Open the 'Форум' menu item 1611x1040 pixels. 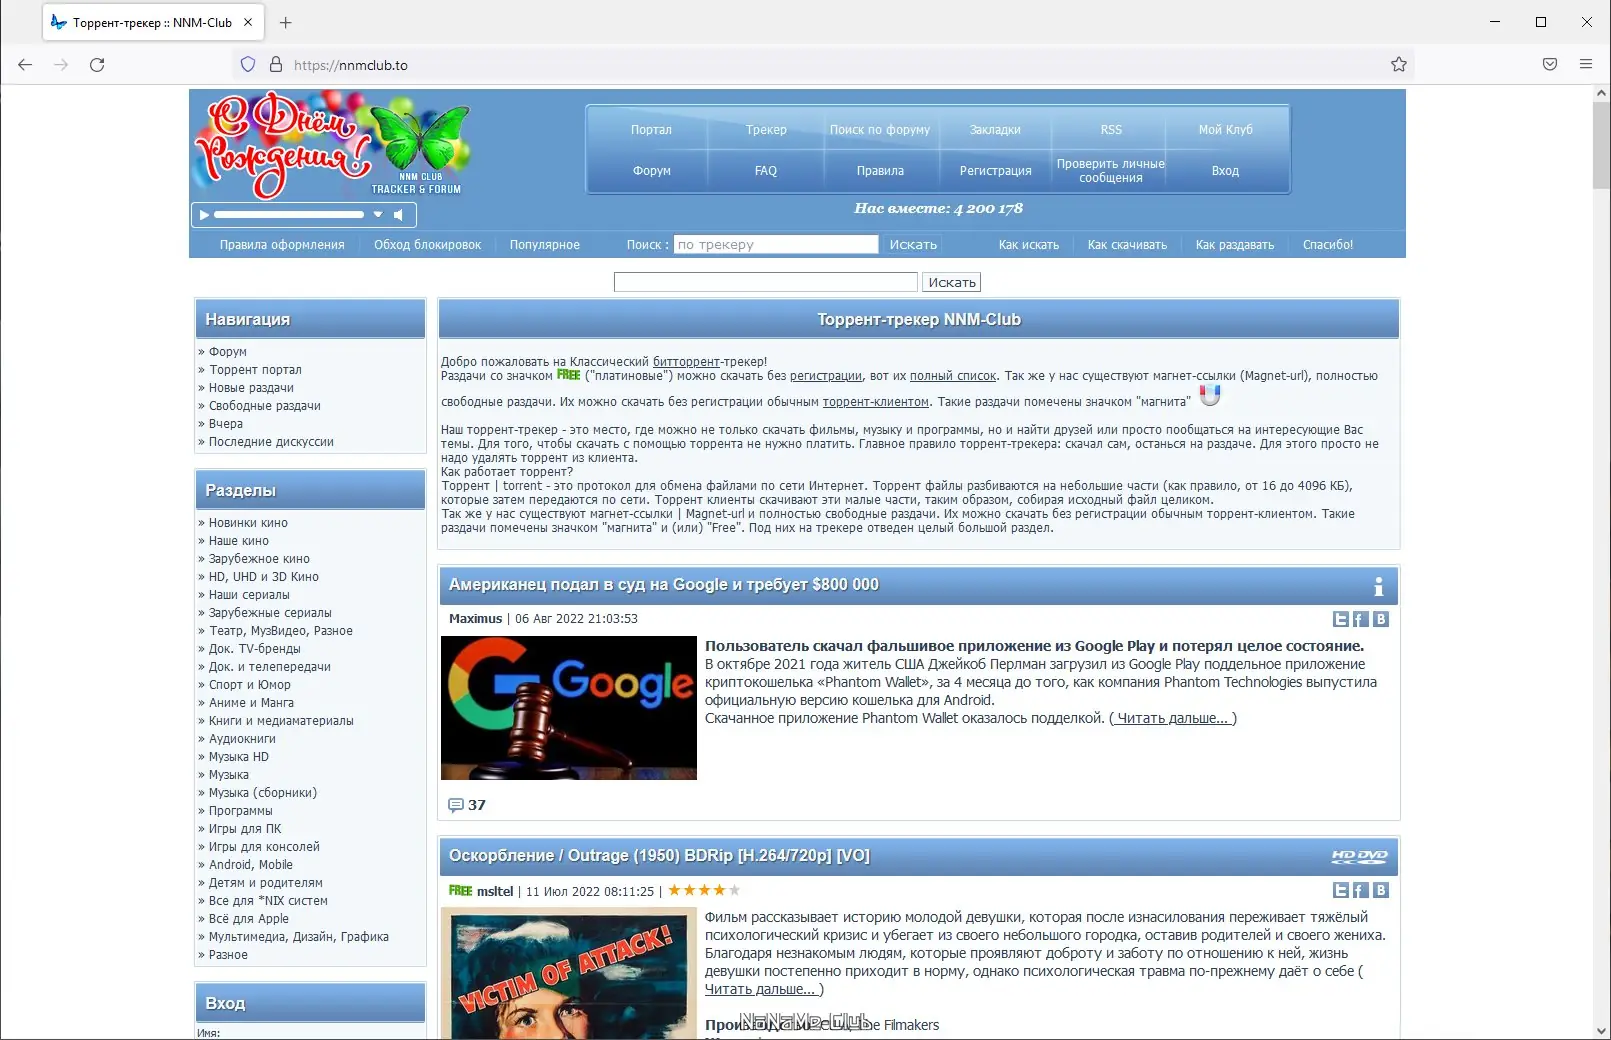[x=651, y=170]
